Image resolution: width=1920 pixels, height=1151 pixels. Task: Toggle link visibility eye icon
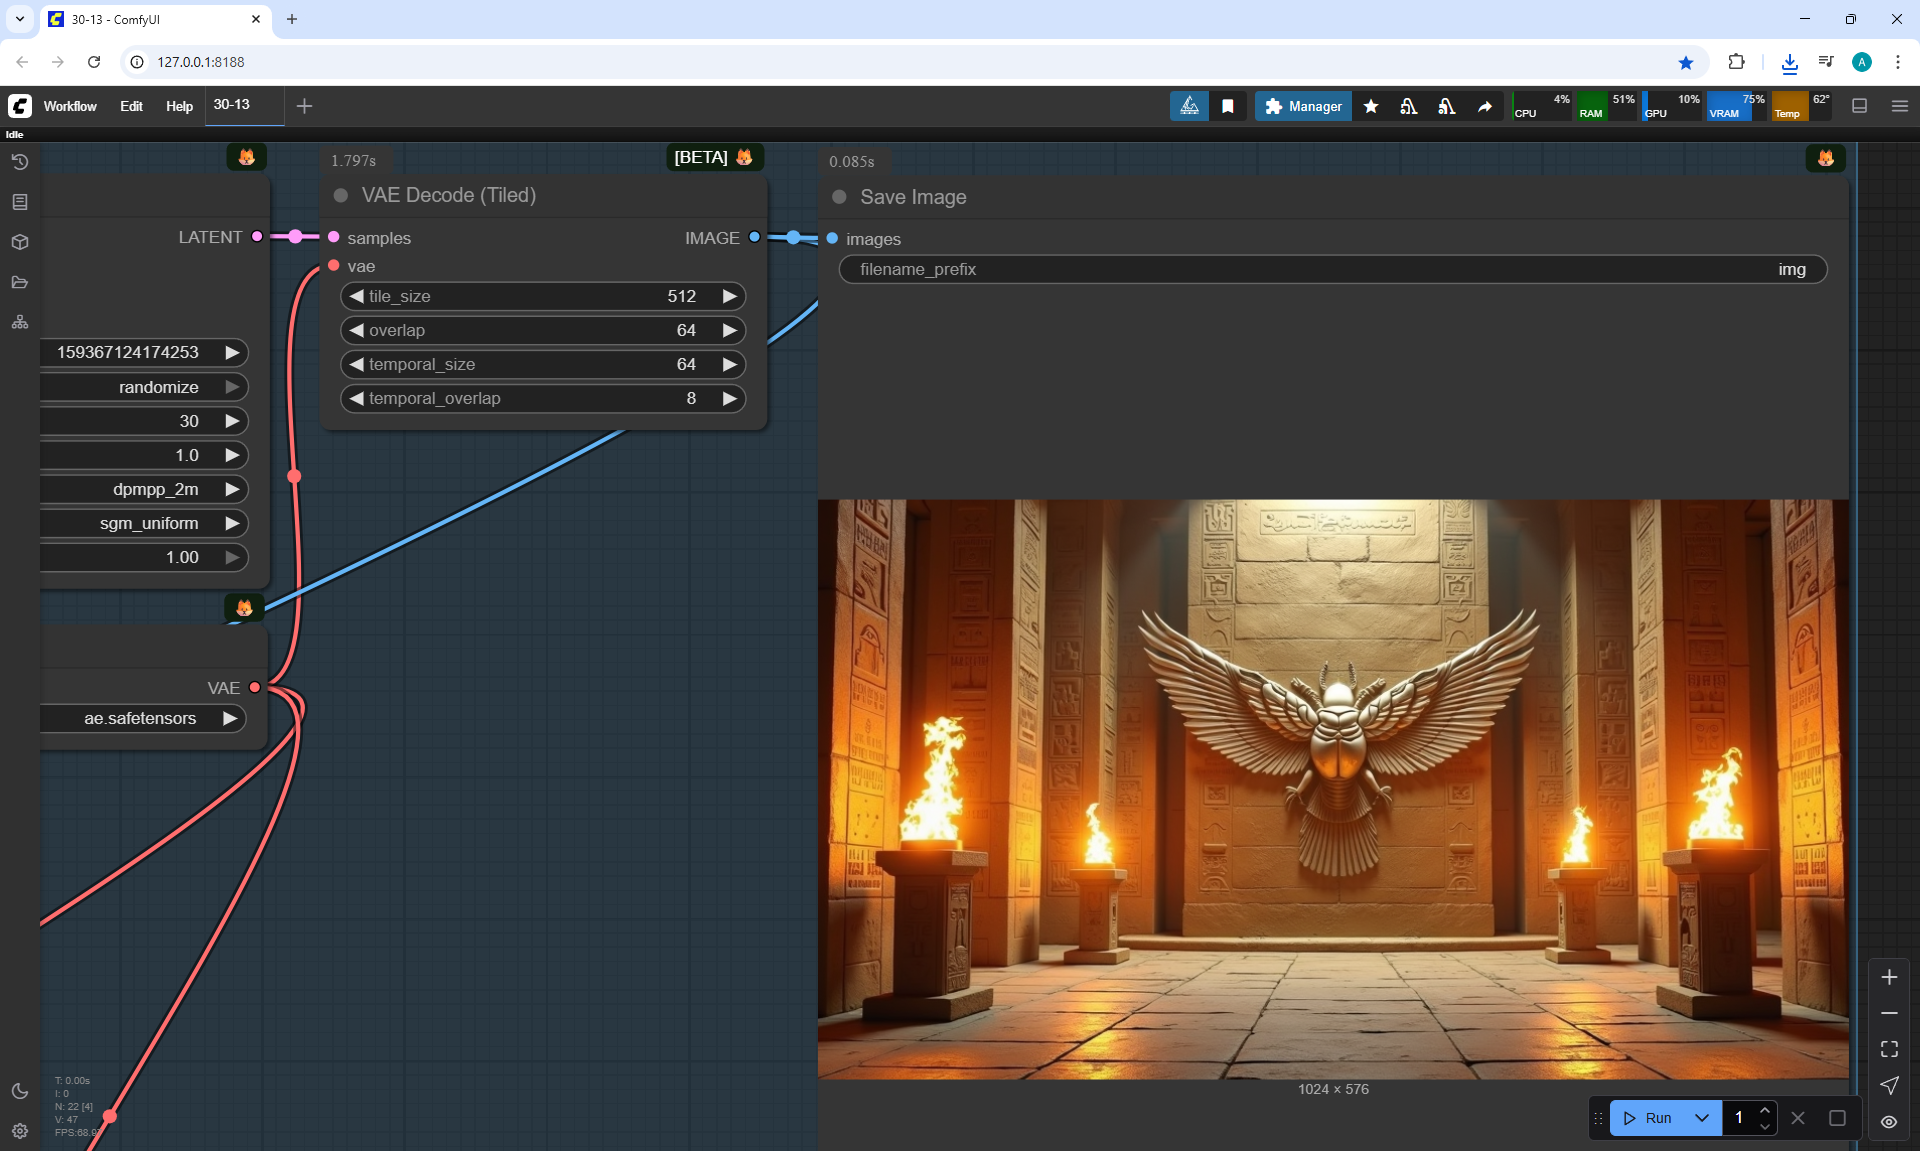1889,1122
